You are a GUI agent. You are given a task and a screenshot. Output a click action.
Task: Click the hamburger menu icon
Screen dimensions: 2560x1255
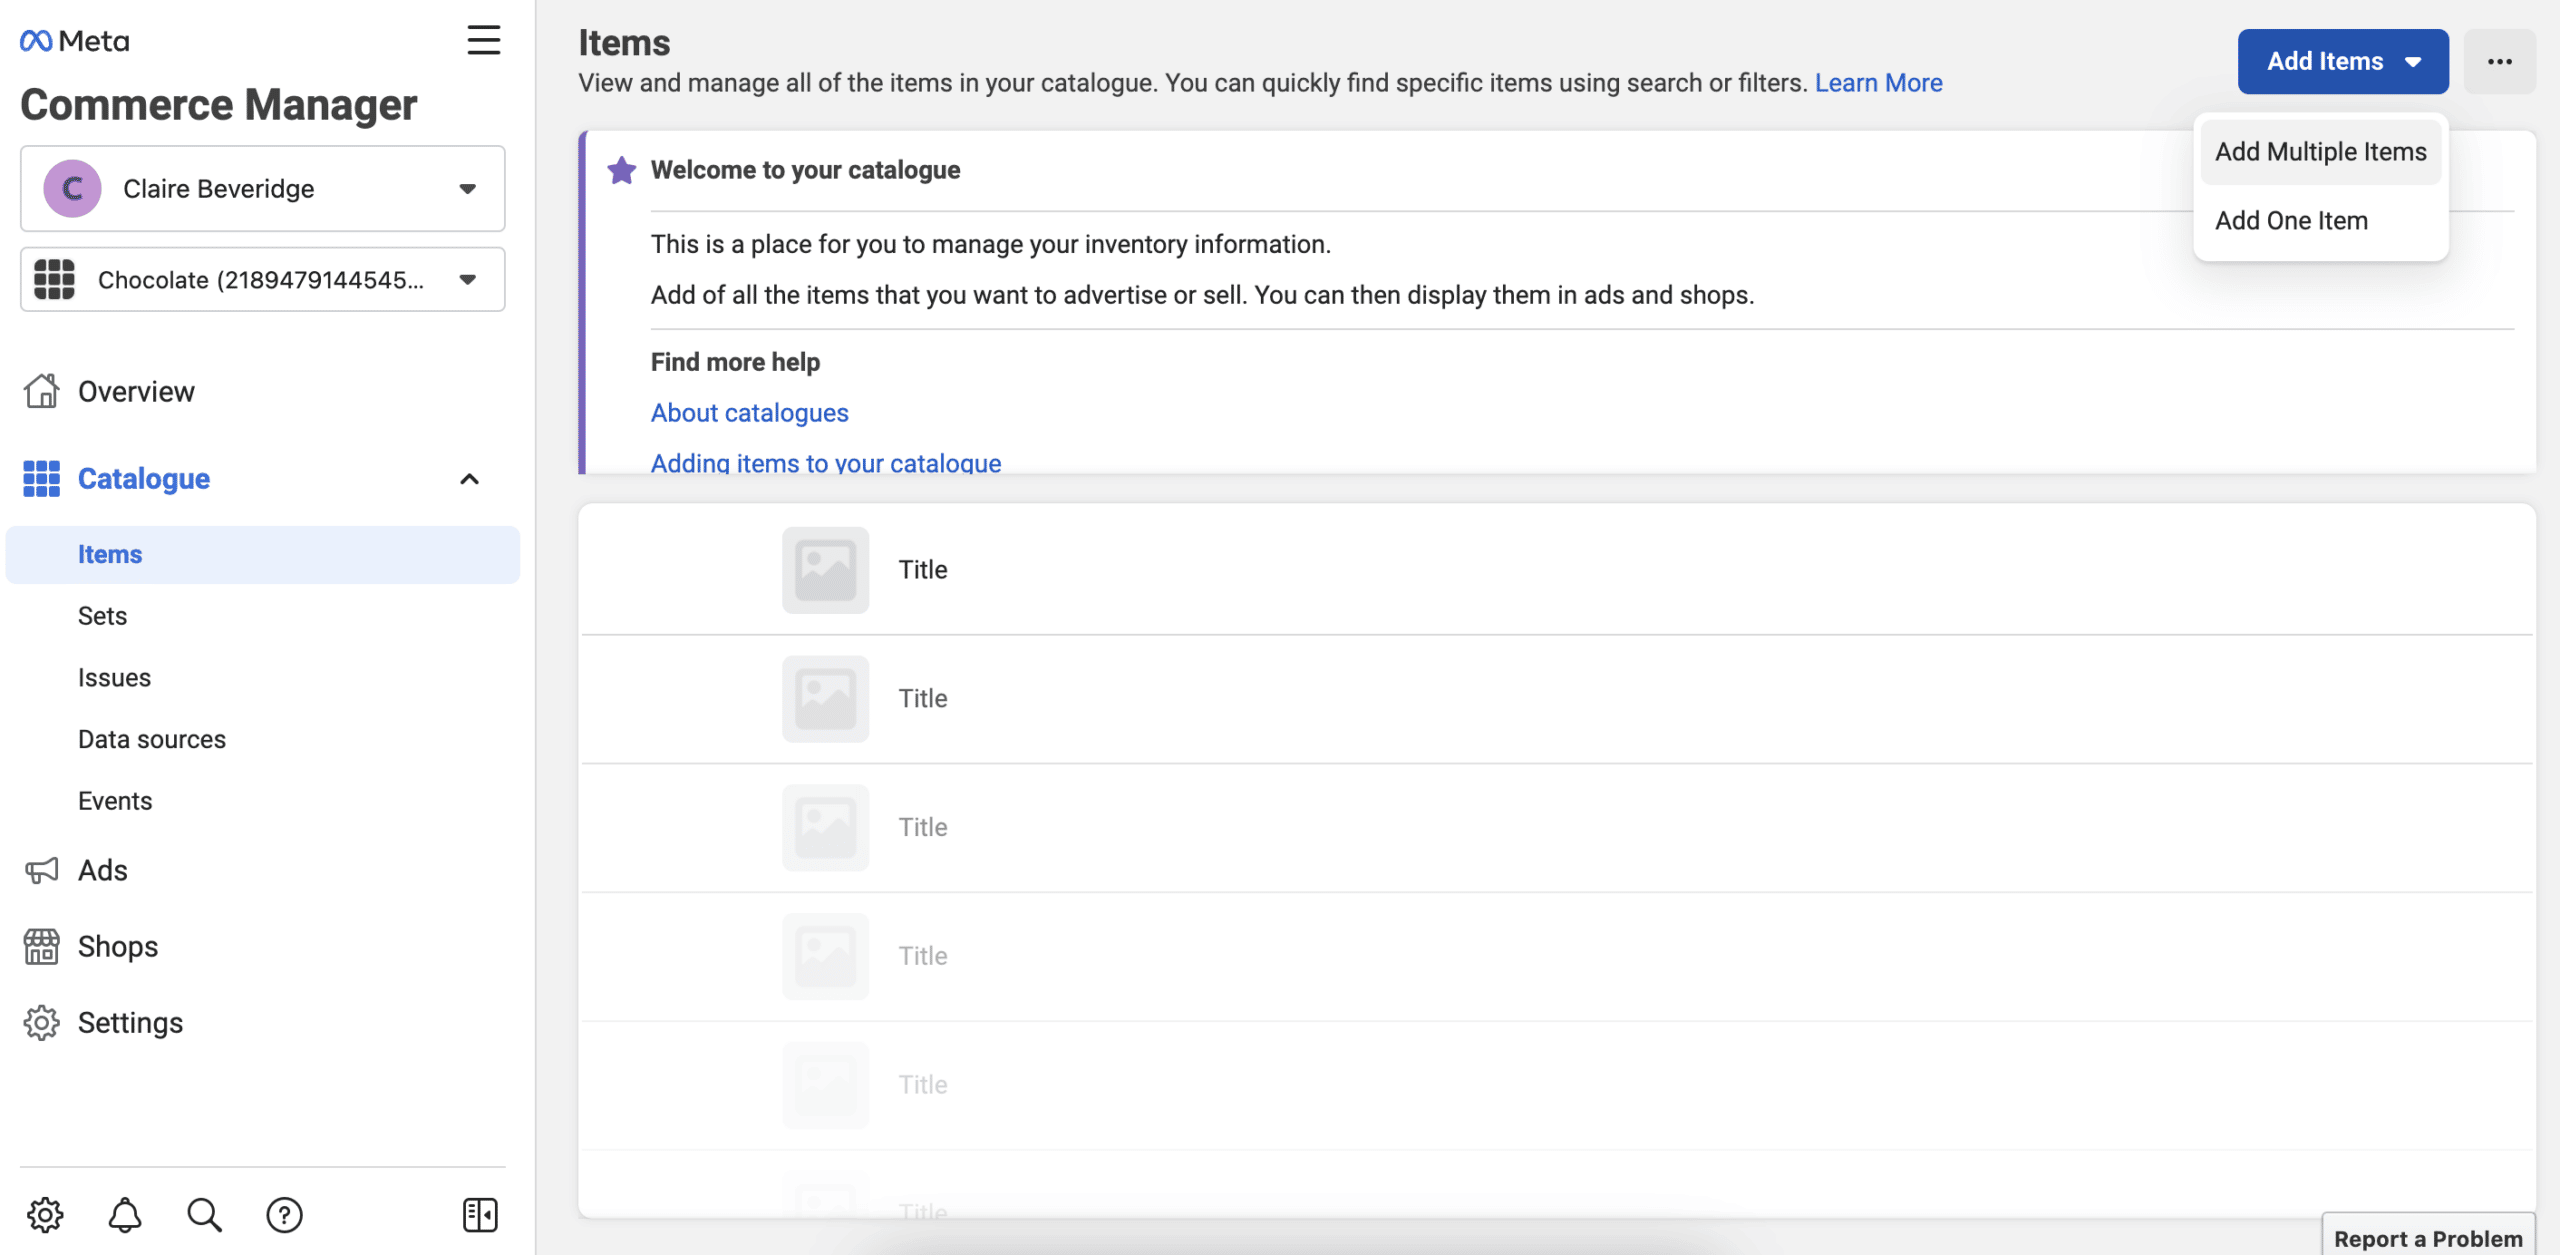483,40
